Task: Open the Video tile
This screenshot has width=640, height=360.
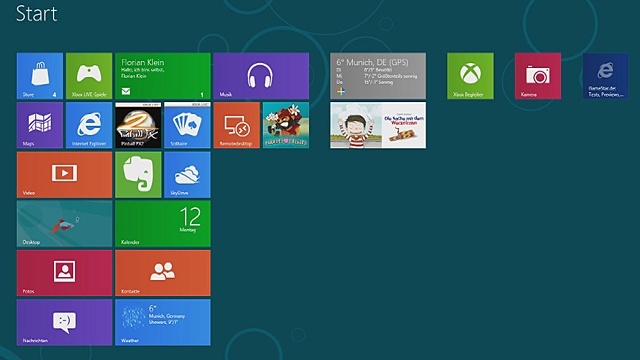Action: point(64,175)
